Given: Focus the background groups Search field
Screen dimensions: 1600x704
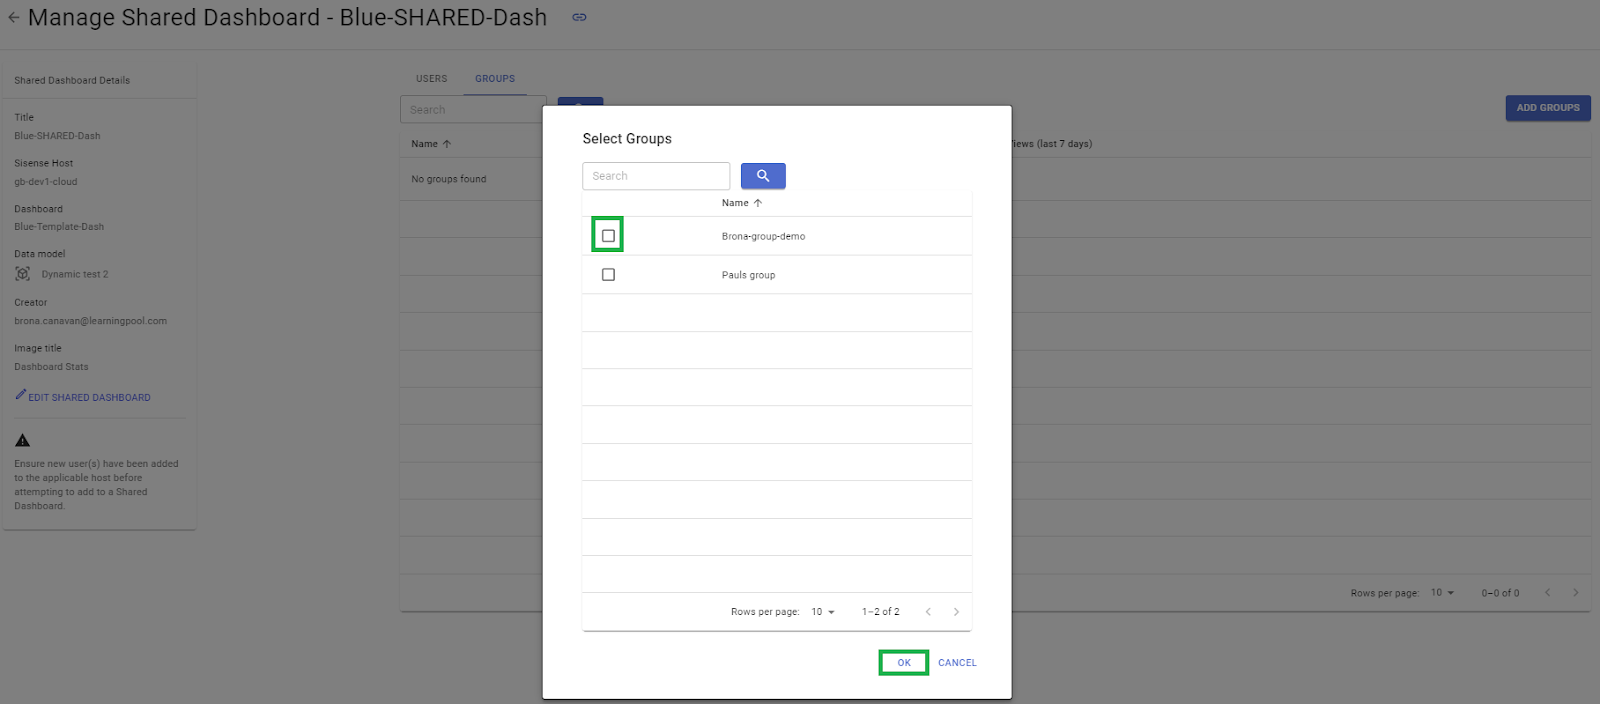Looking at the screenshot, I should (473, 110).
